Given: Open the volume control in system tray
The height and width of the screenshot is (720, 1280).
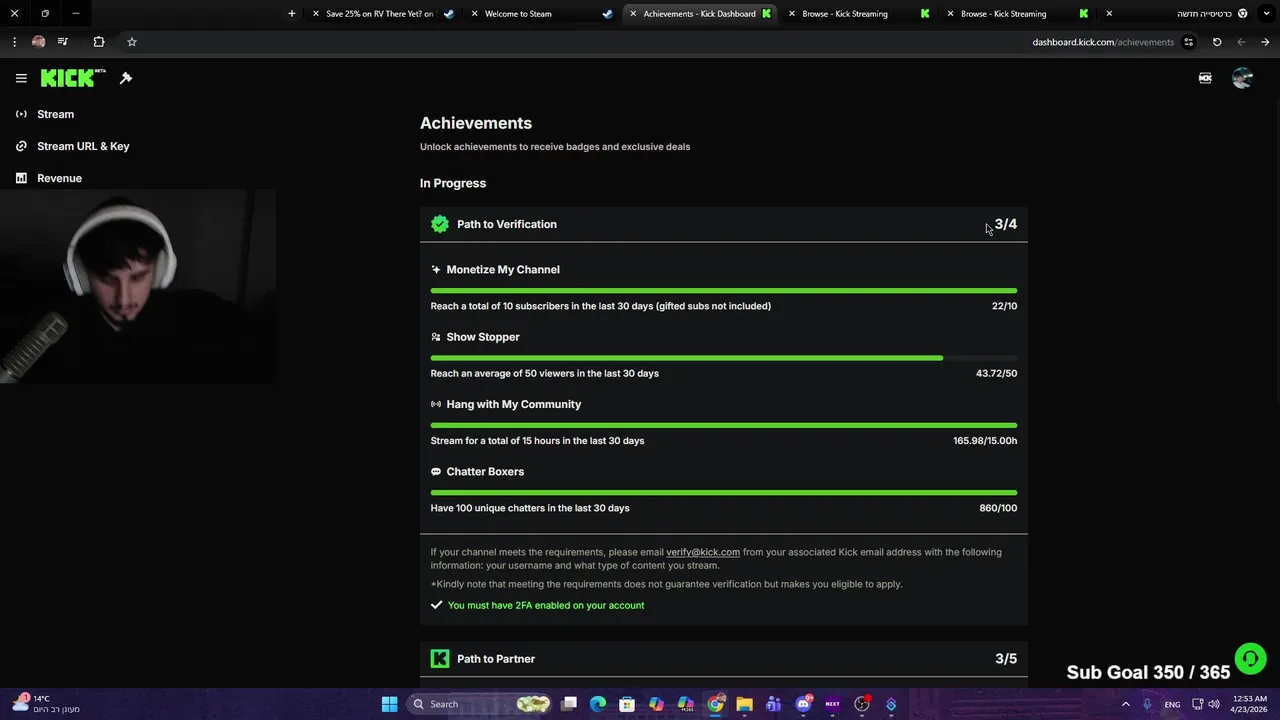Looking at the screenshot, I should click(1215, 704).
